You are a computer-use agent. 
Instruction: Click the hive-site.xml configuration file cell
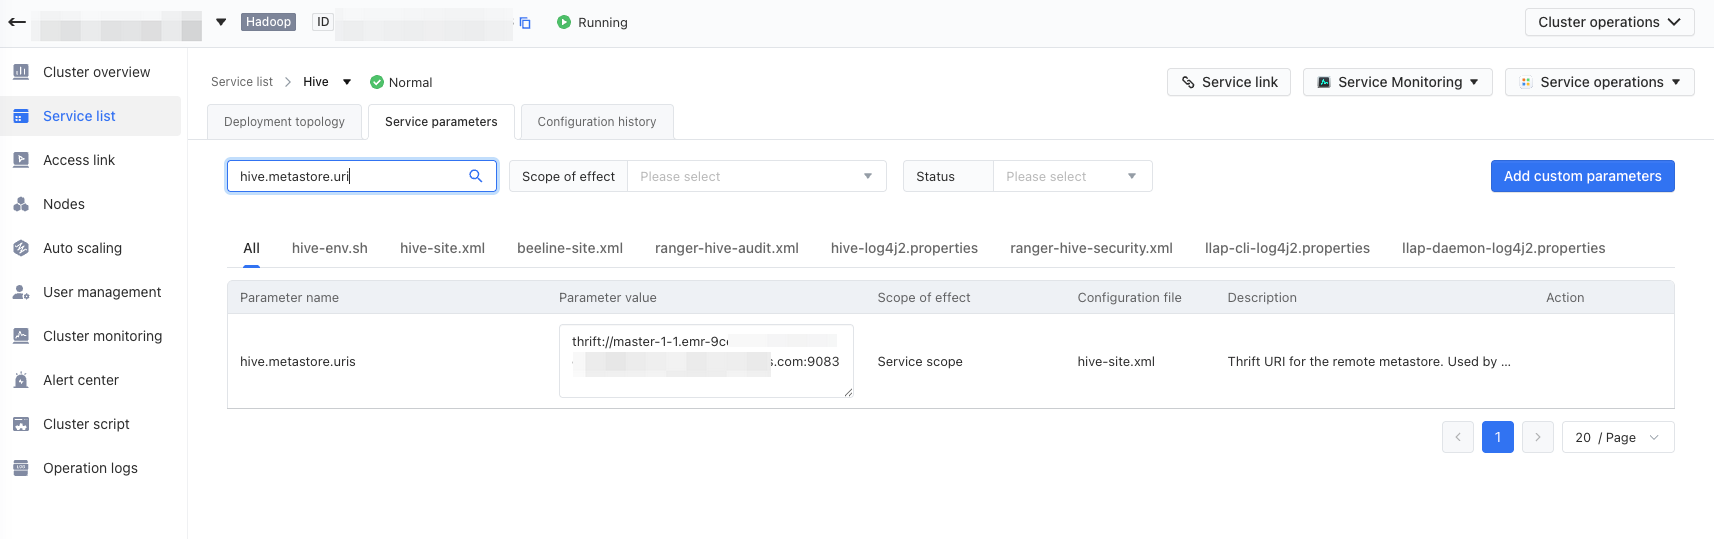pyautogui.click(x=1116, y=362)
